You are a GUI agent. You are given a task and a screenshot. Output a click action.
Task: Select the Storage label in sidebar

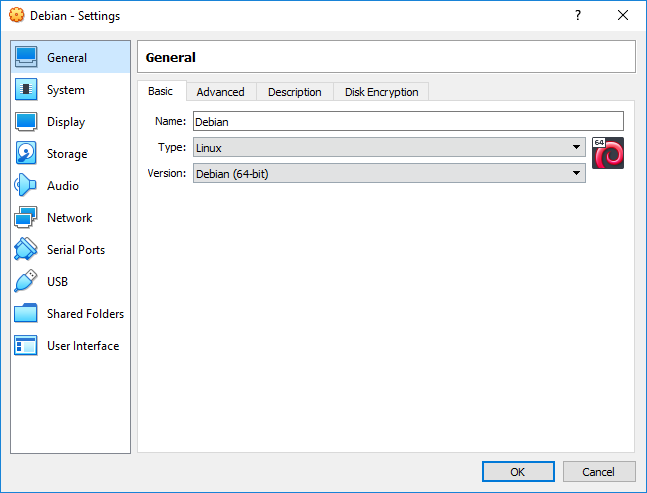coord(67,154)
